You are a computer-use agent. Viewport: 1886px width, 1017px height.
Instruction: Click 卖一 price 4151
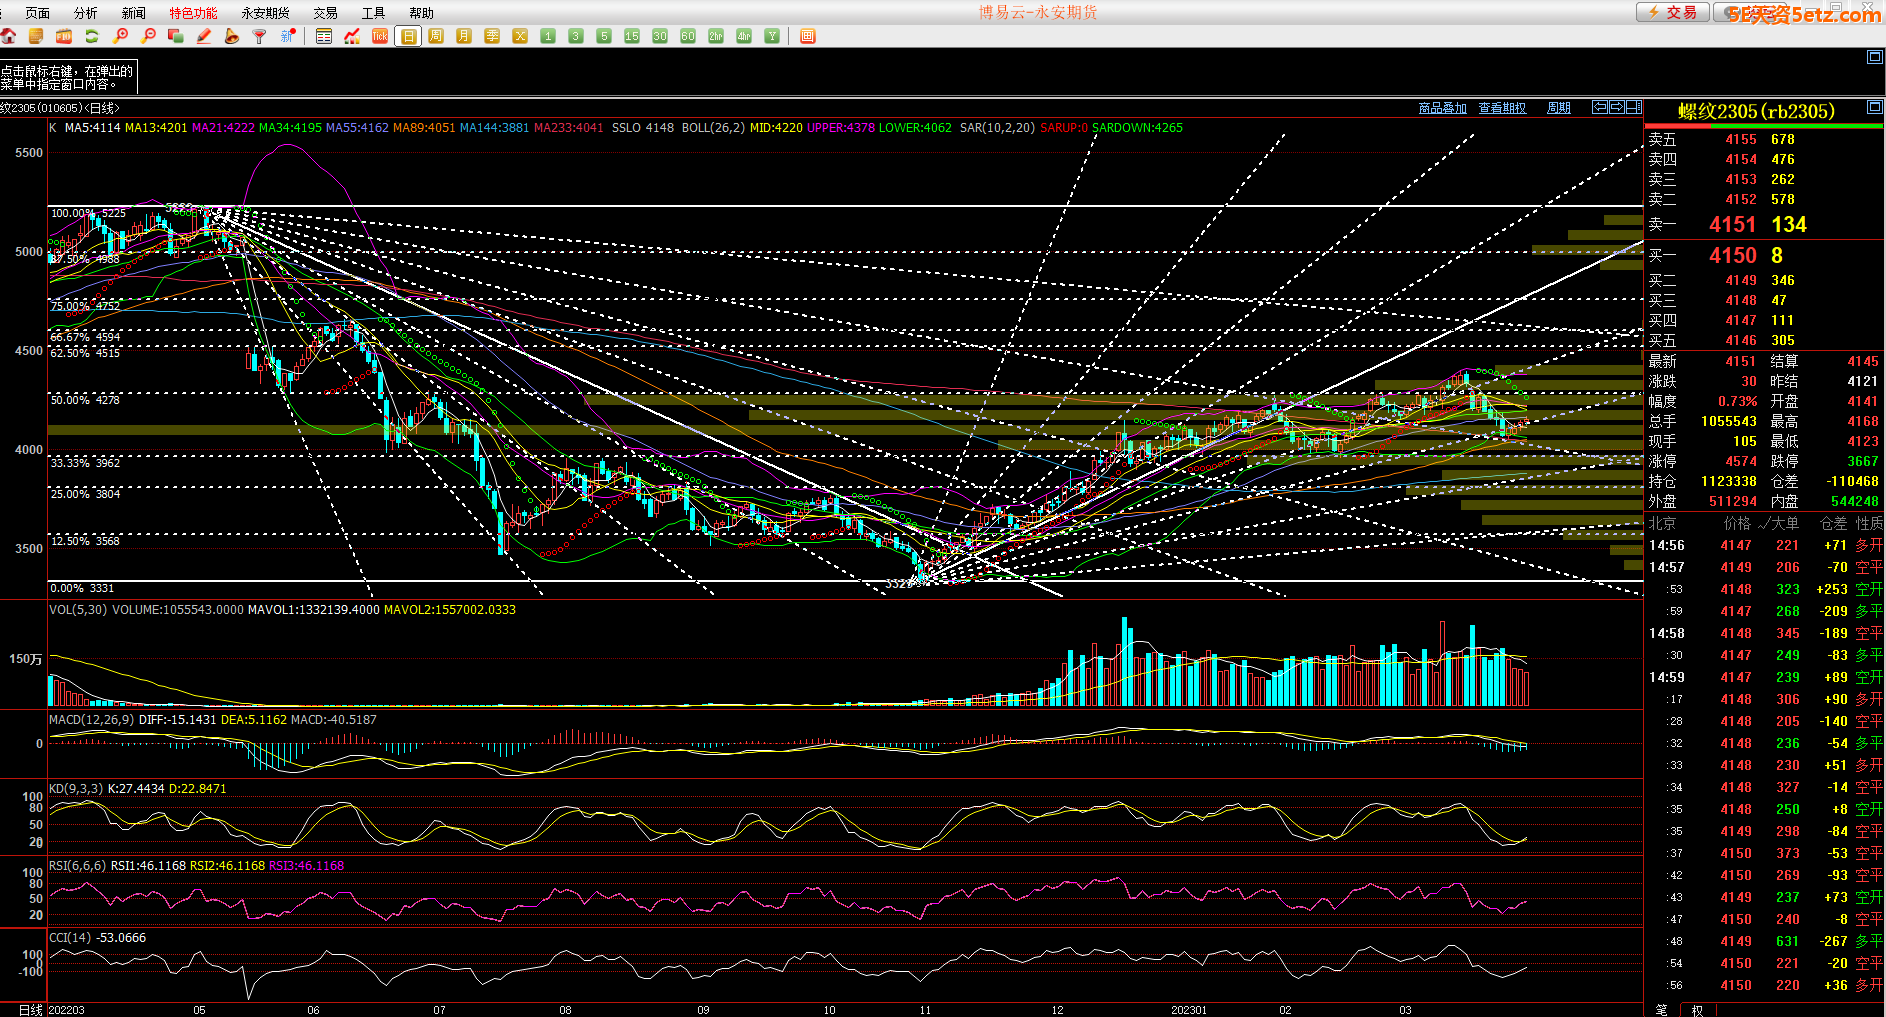(x=1732, y=224)
